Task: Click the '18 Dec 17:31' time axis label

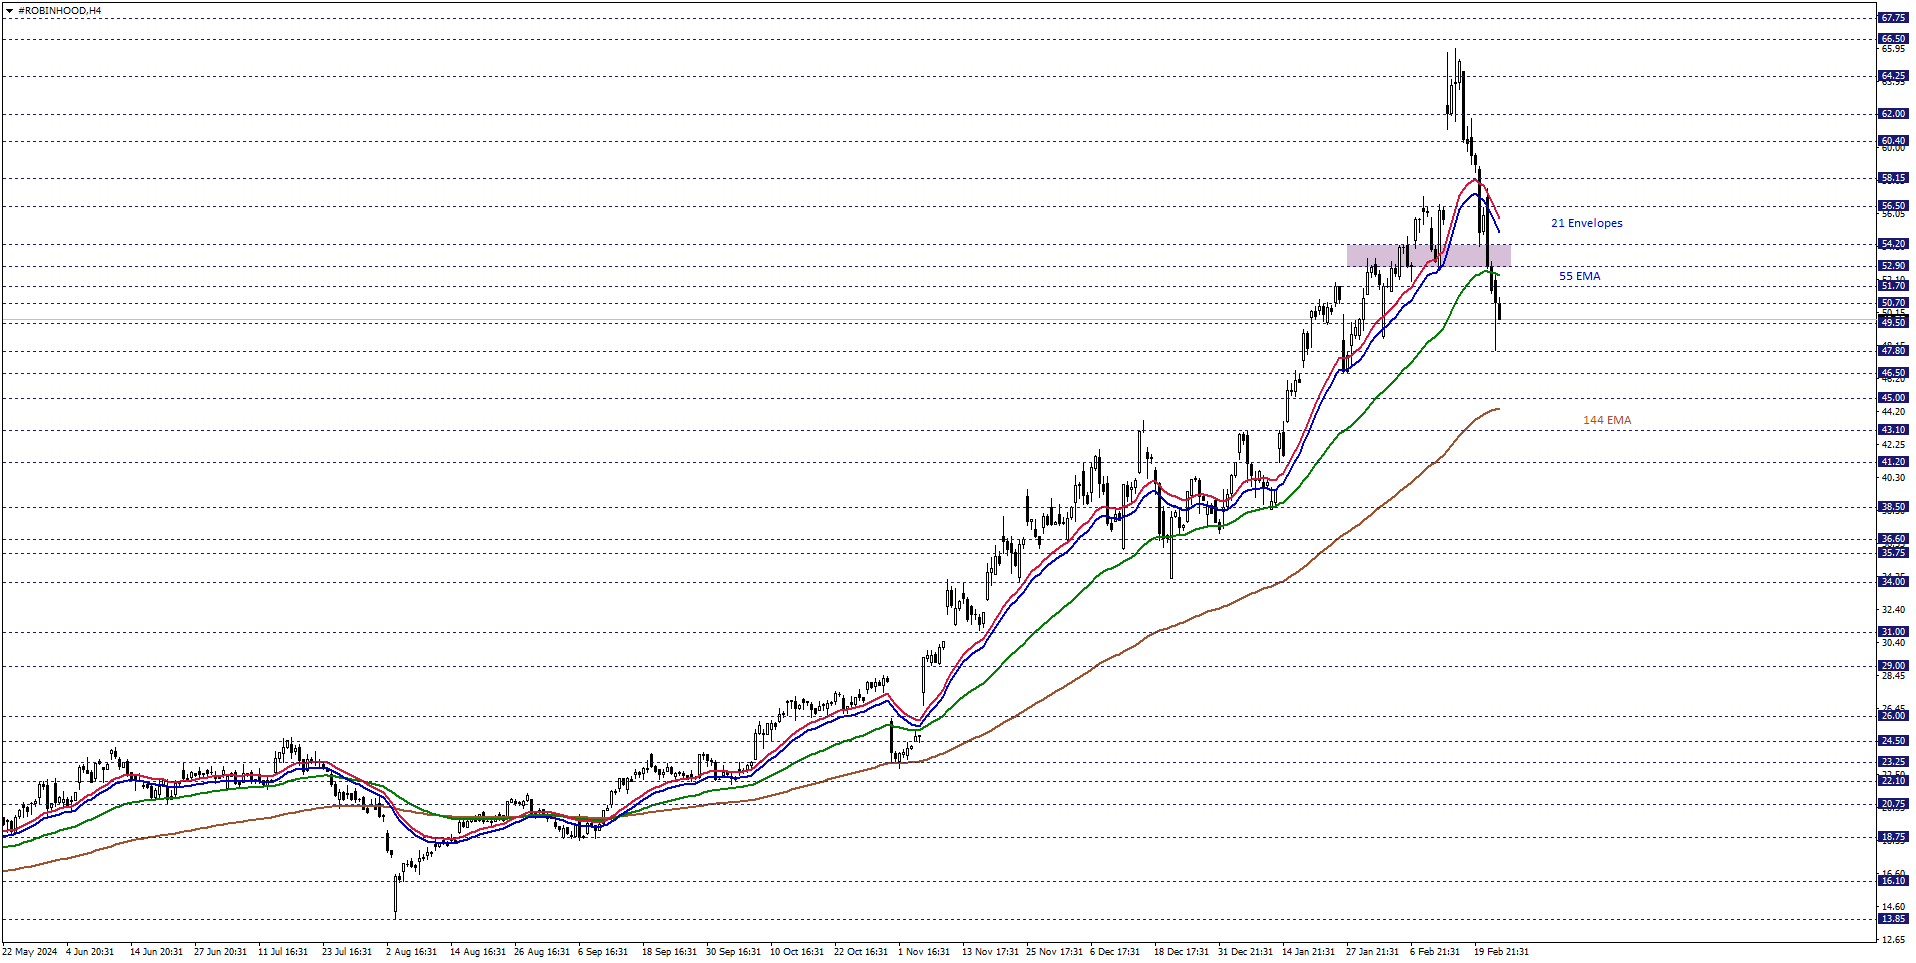Action: click(x=1181, y=952)
